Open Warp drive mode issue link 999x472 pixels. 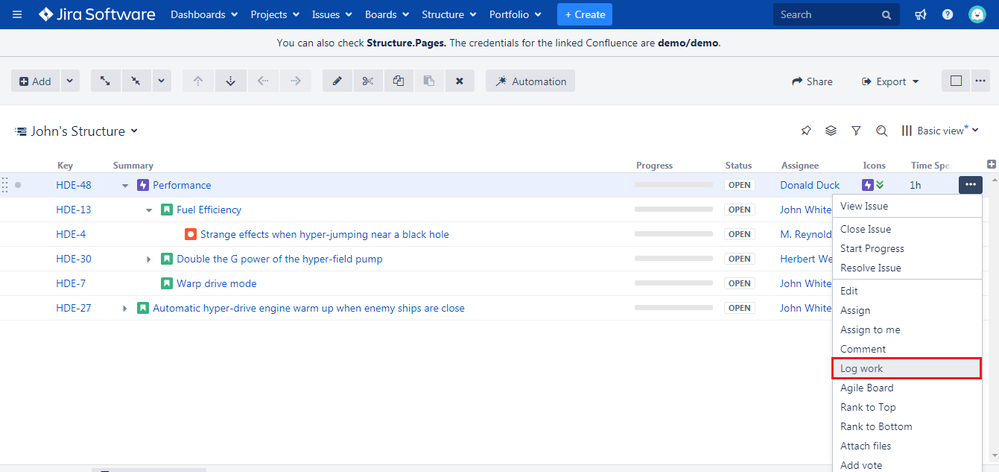tap(217, 283)
